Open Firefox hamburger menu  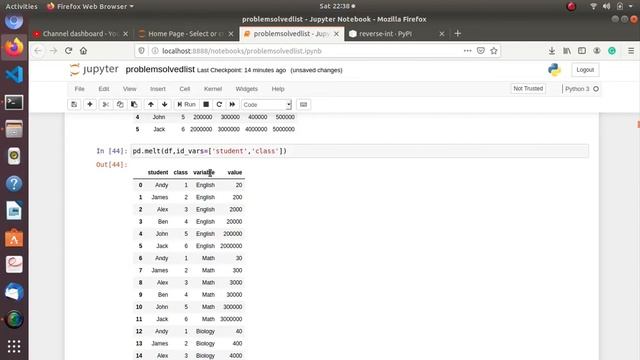point(631,51)
